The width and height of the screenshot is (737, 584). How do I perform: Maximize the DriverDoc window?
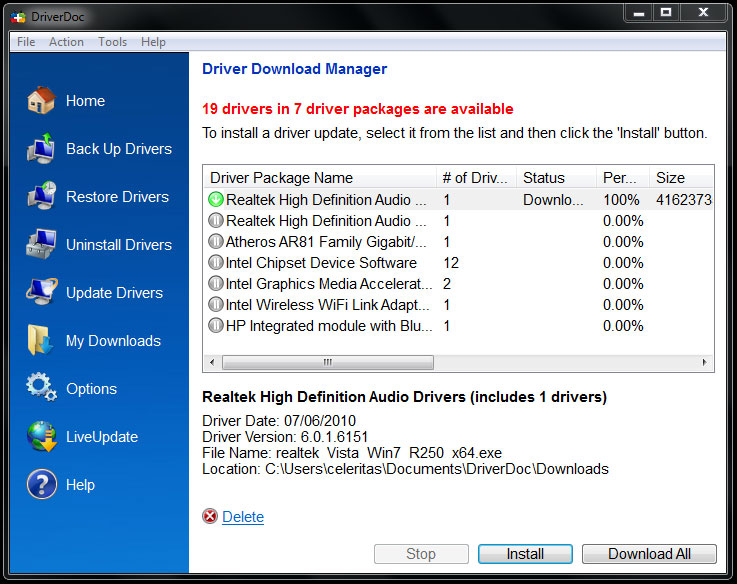click(666, 13)
